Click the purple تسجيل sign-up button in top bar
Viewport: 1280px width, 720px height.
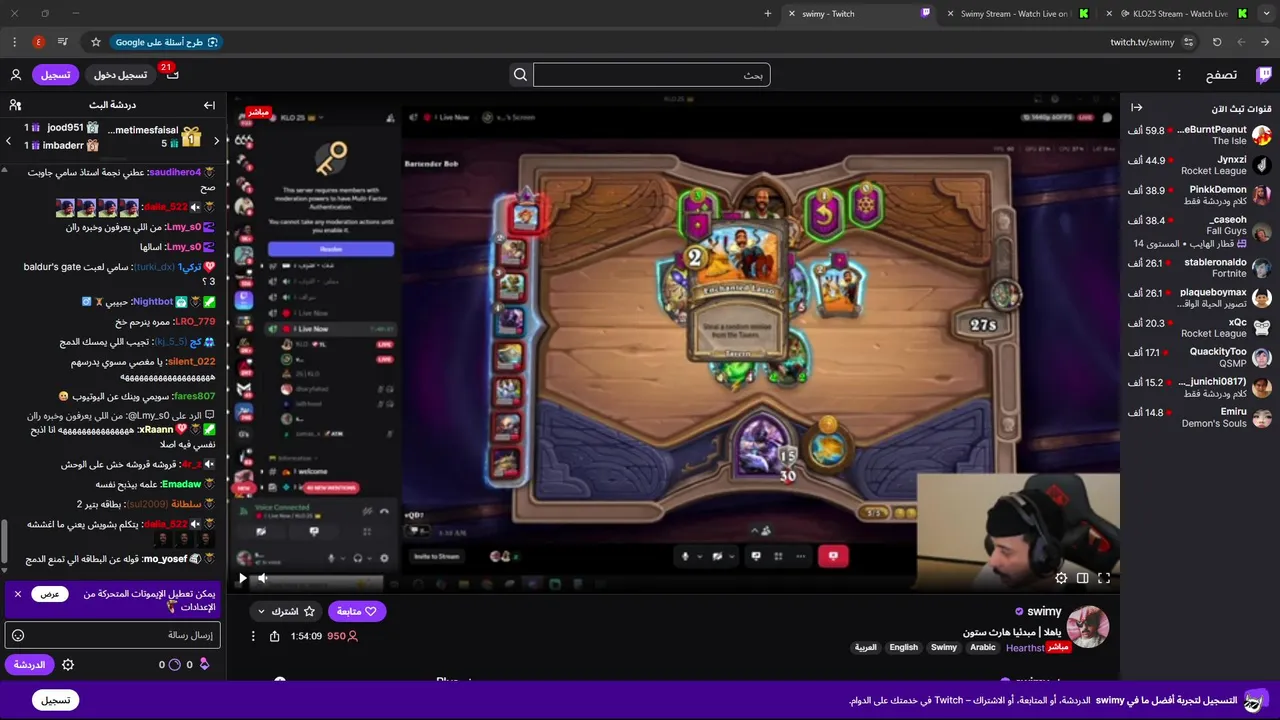tap(55, 75)
